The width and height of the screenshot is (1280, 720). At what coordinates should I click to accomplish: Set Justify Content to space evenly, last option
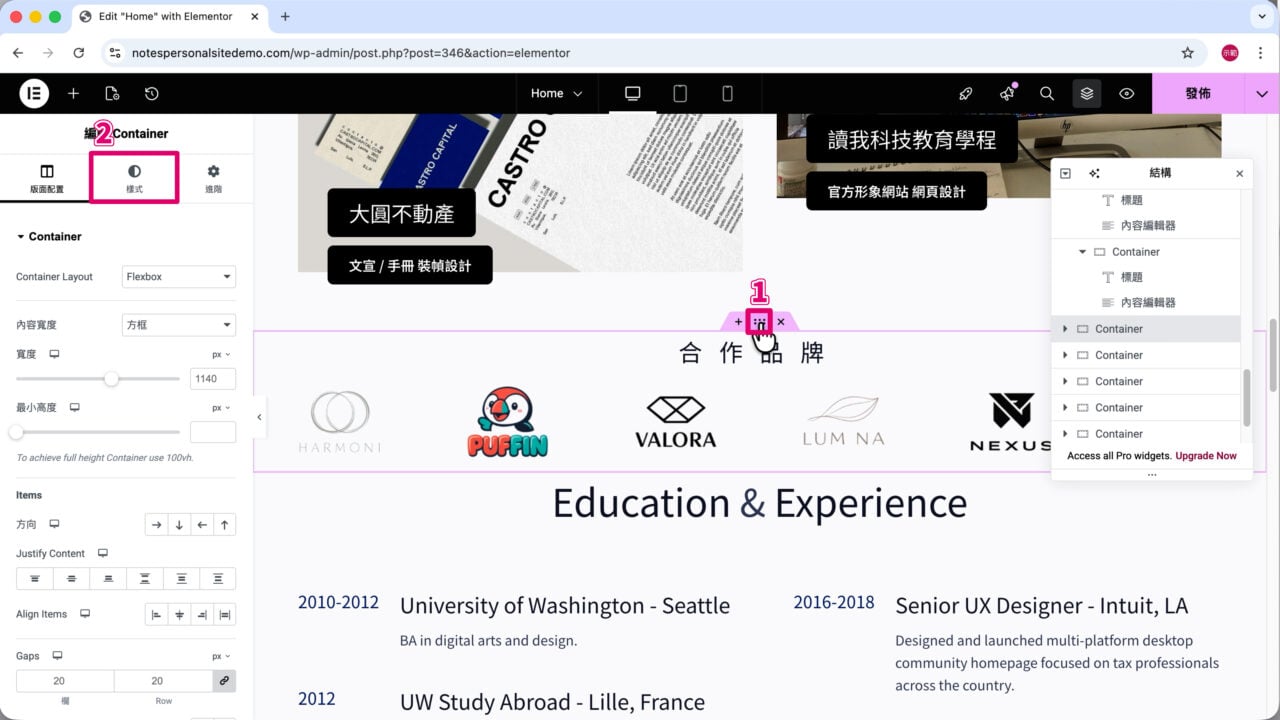(x=217, y=579)
